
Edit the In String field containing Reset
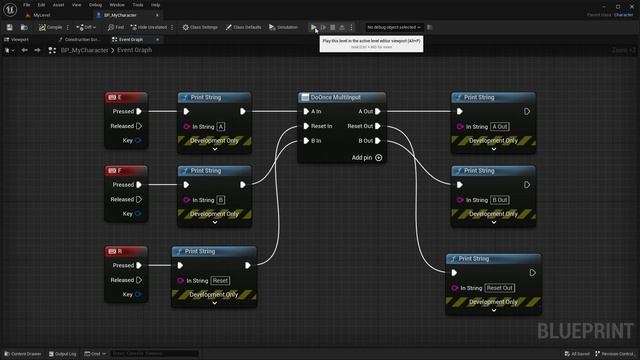point(220,280)
